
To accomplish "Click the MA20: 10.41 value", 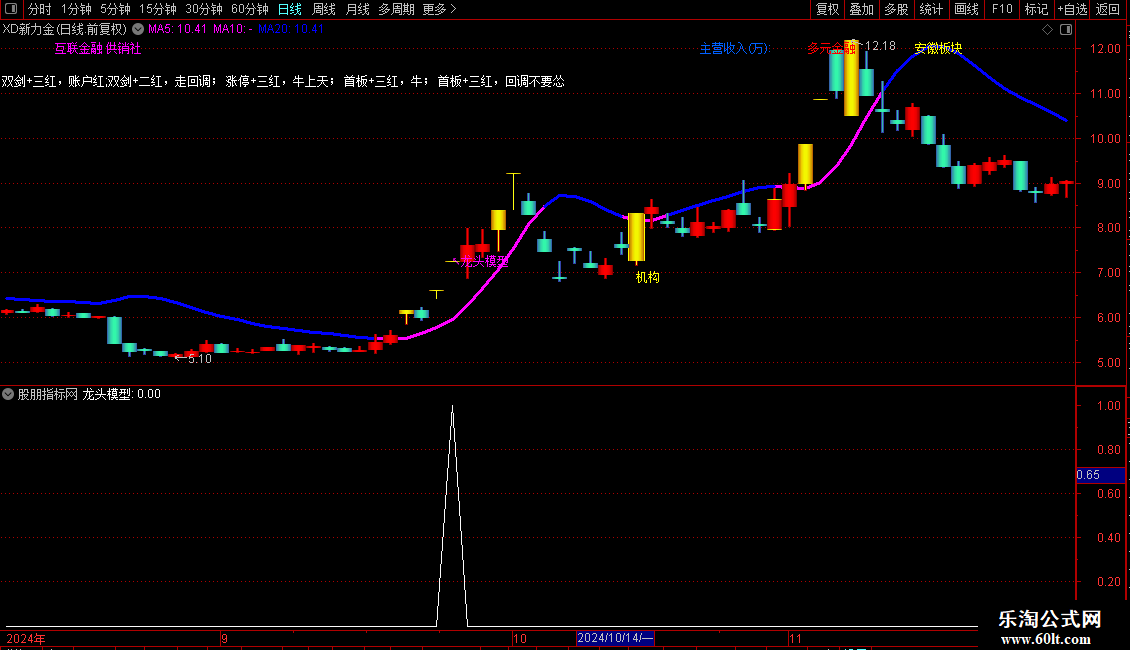I will (x=291, y=30).
